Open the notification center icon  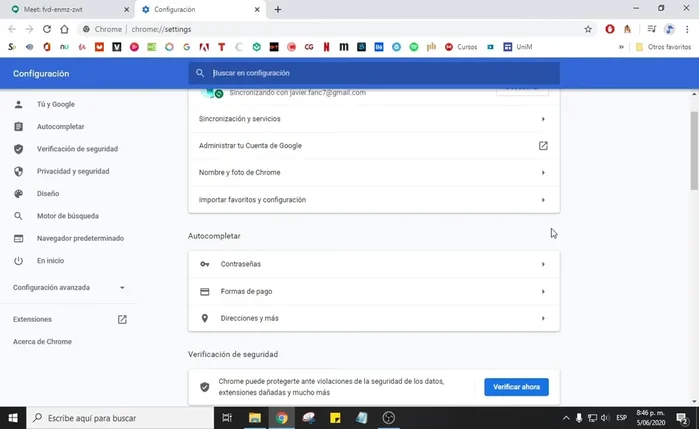(x=682, y=418)
